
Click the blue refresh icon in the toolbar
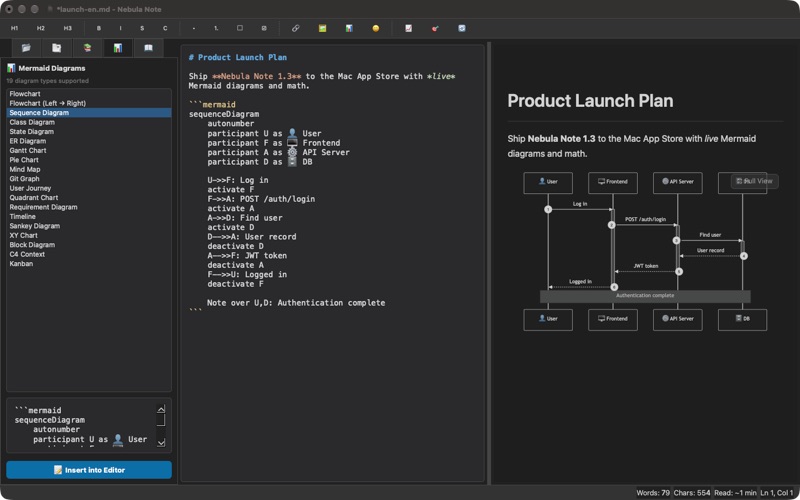tap(462, 29)
